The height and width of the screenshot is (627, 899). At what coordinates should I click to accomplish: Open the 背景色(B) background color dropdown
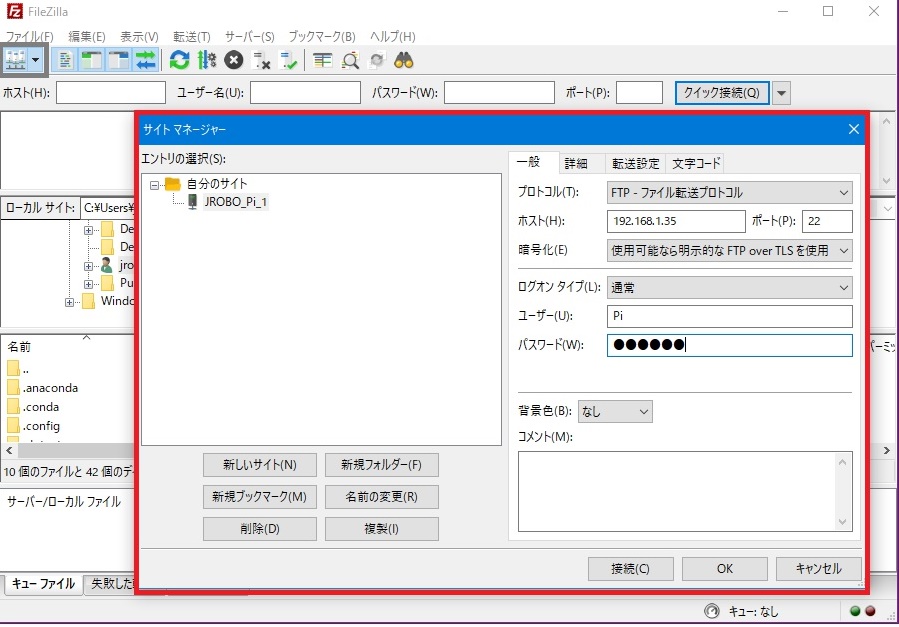[615, 412]
